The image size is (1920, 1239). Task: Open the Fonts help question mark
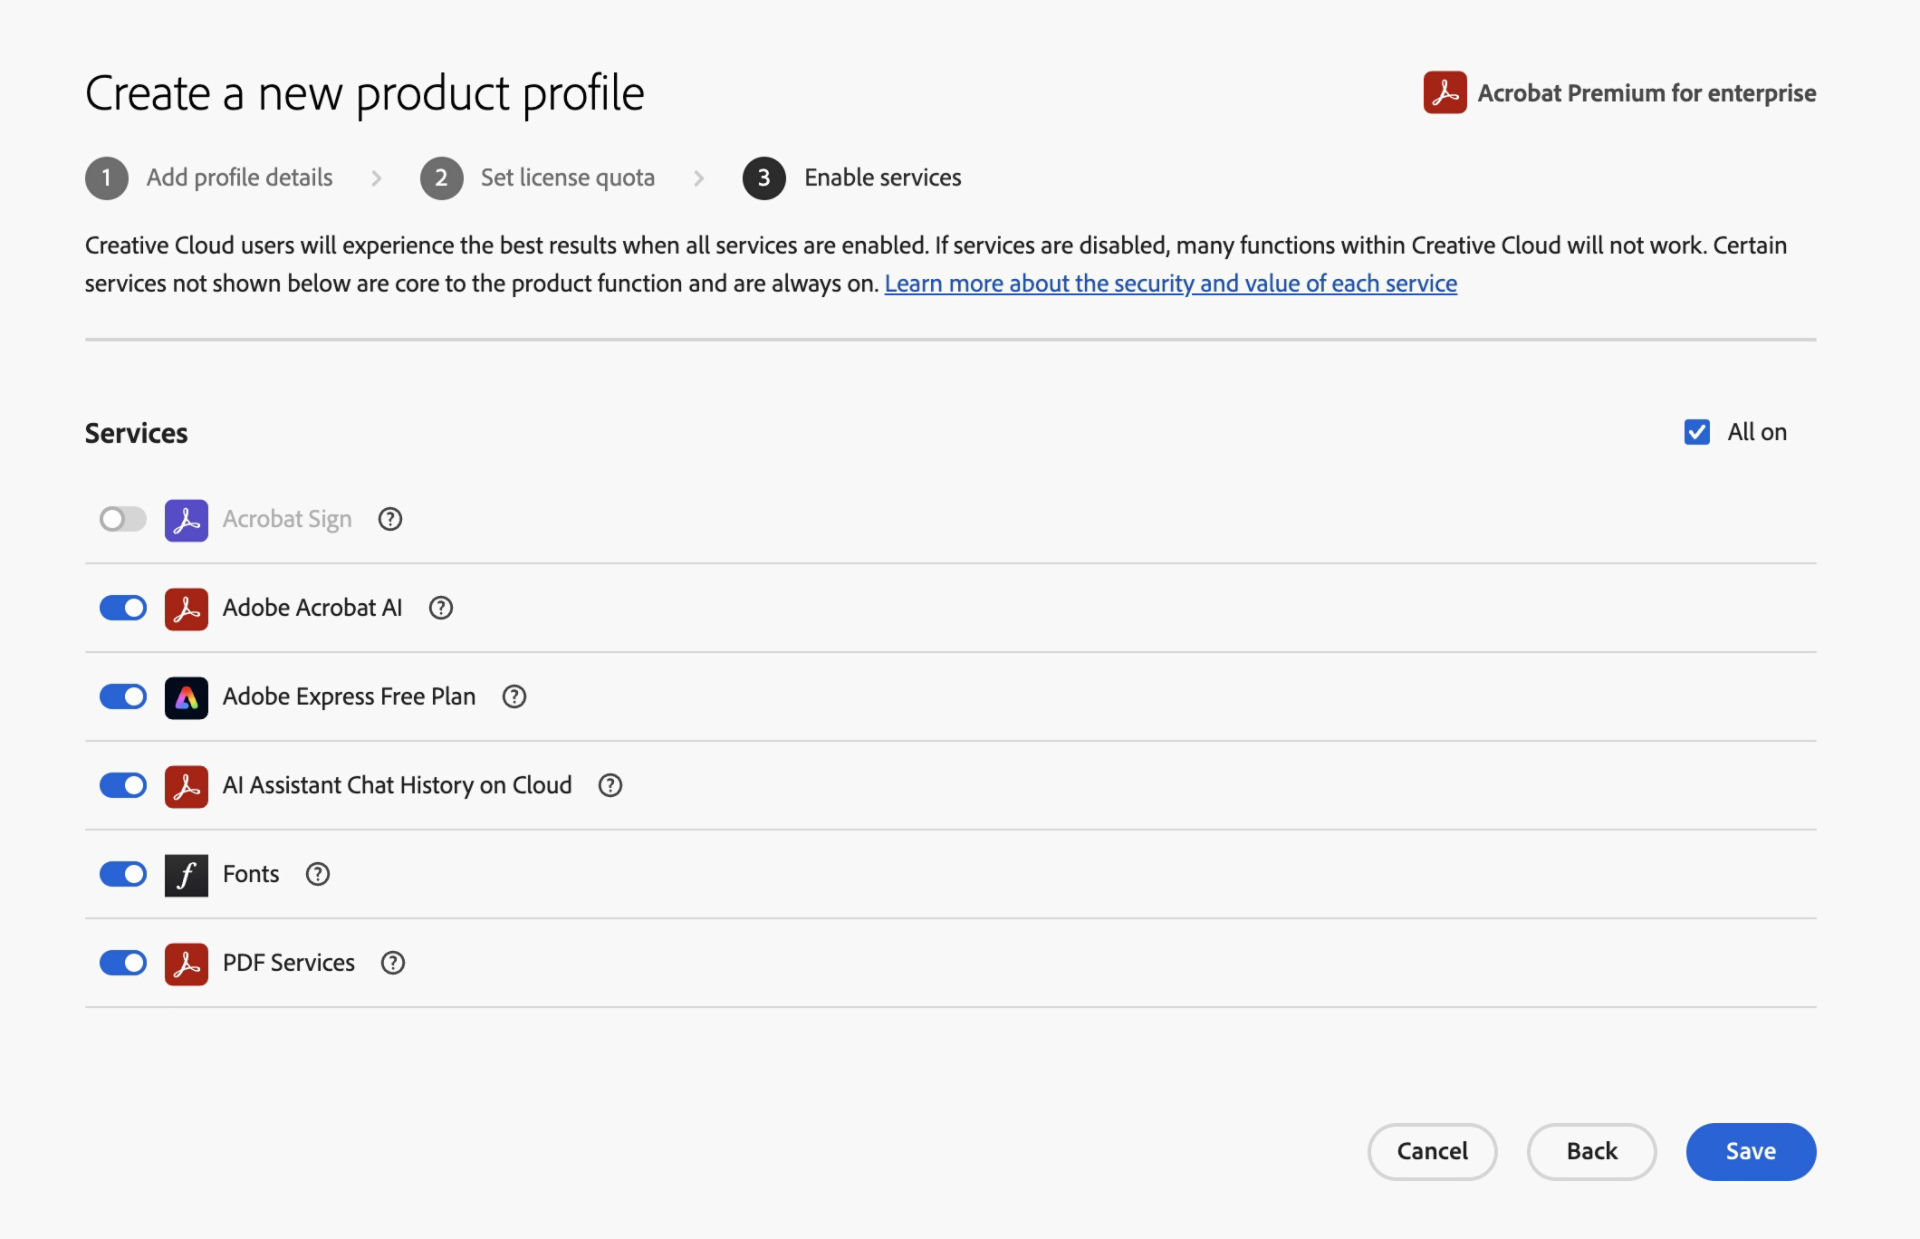(x=318, y=874)
